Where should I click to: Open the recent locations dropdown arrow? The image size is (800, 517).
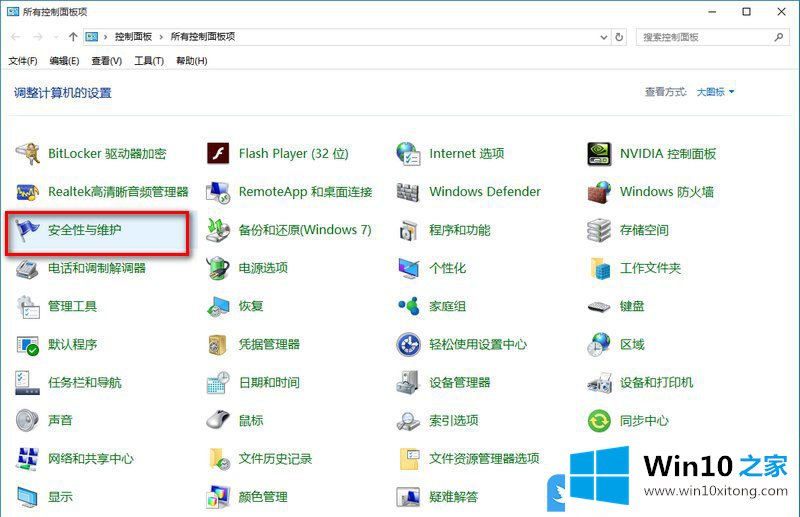56,37
